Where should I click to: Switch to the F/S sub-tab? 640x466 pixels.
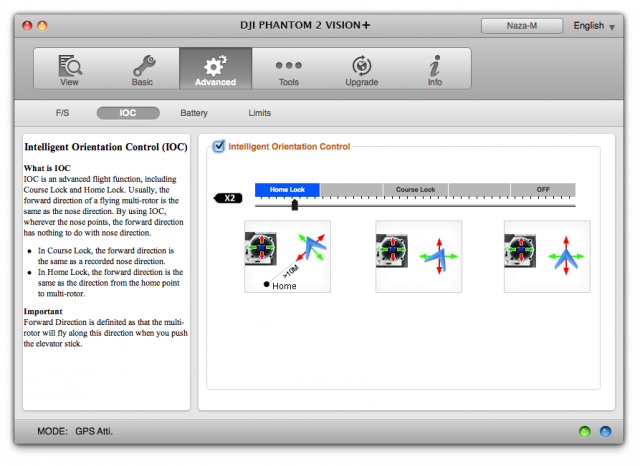tap(62, 113)
